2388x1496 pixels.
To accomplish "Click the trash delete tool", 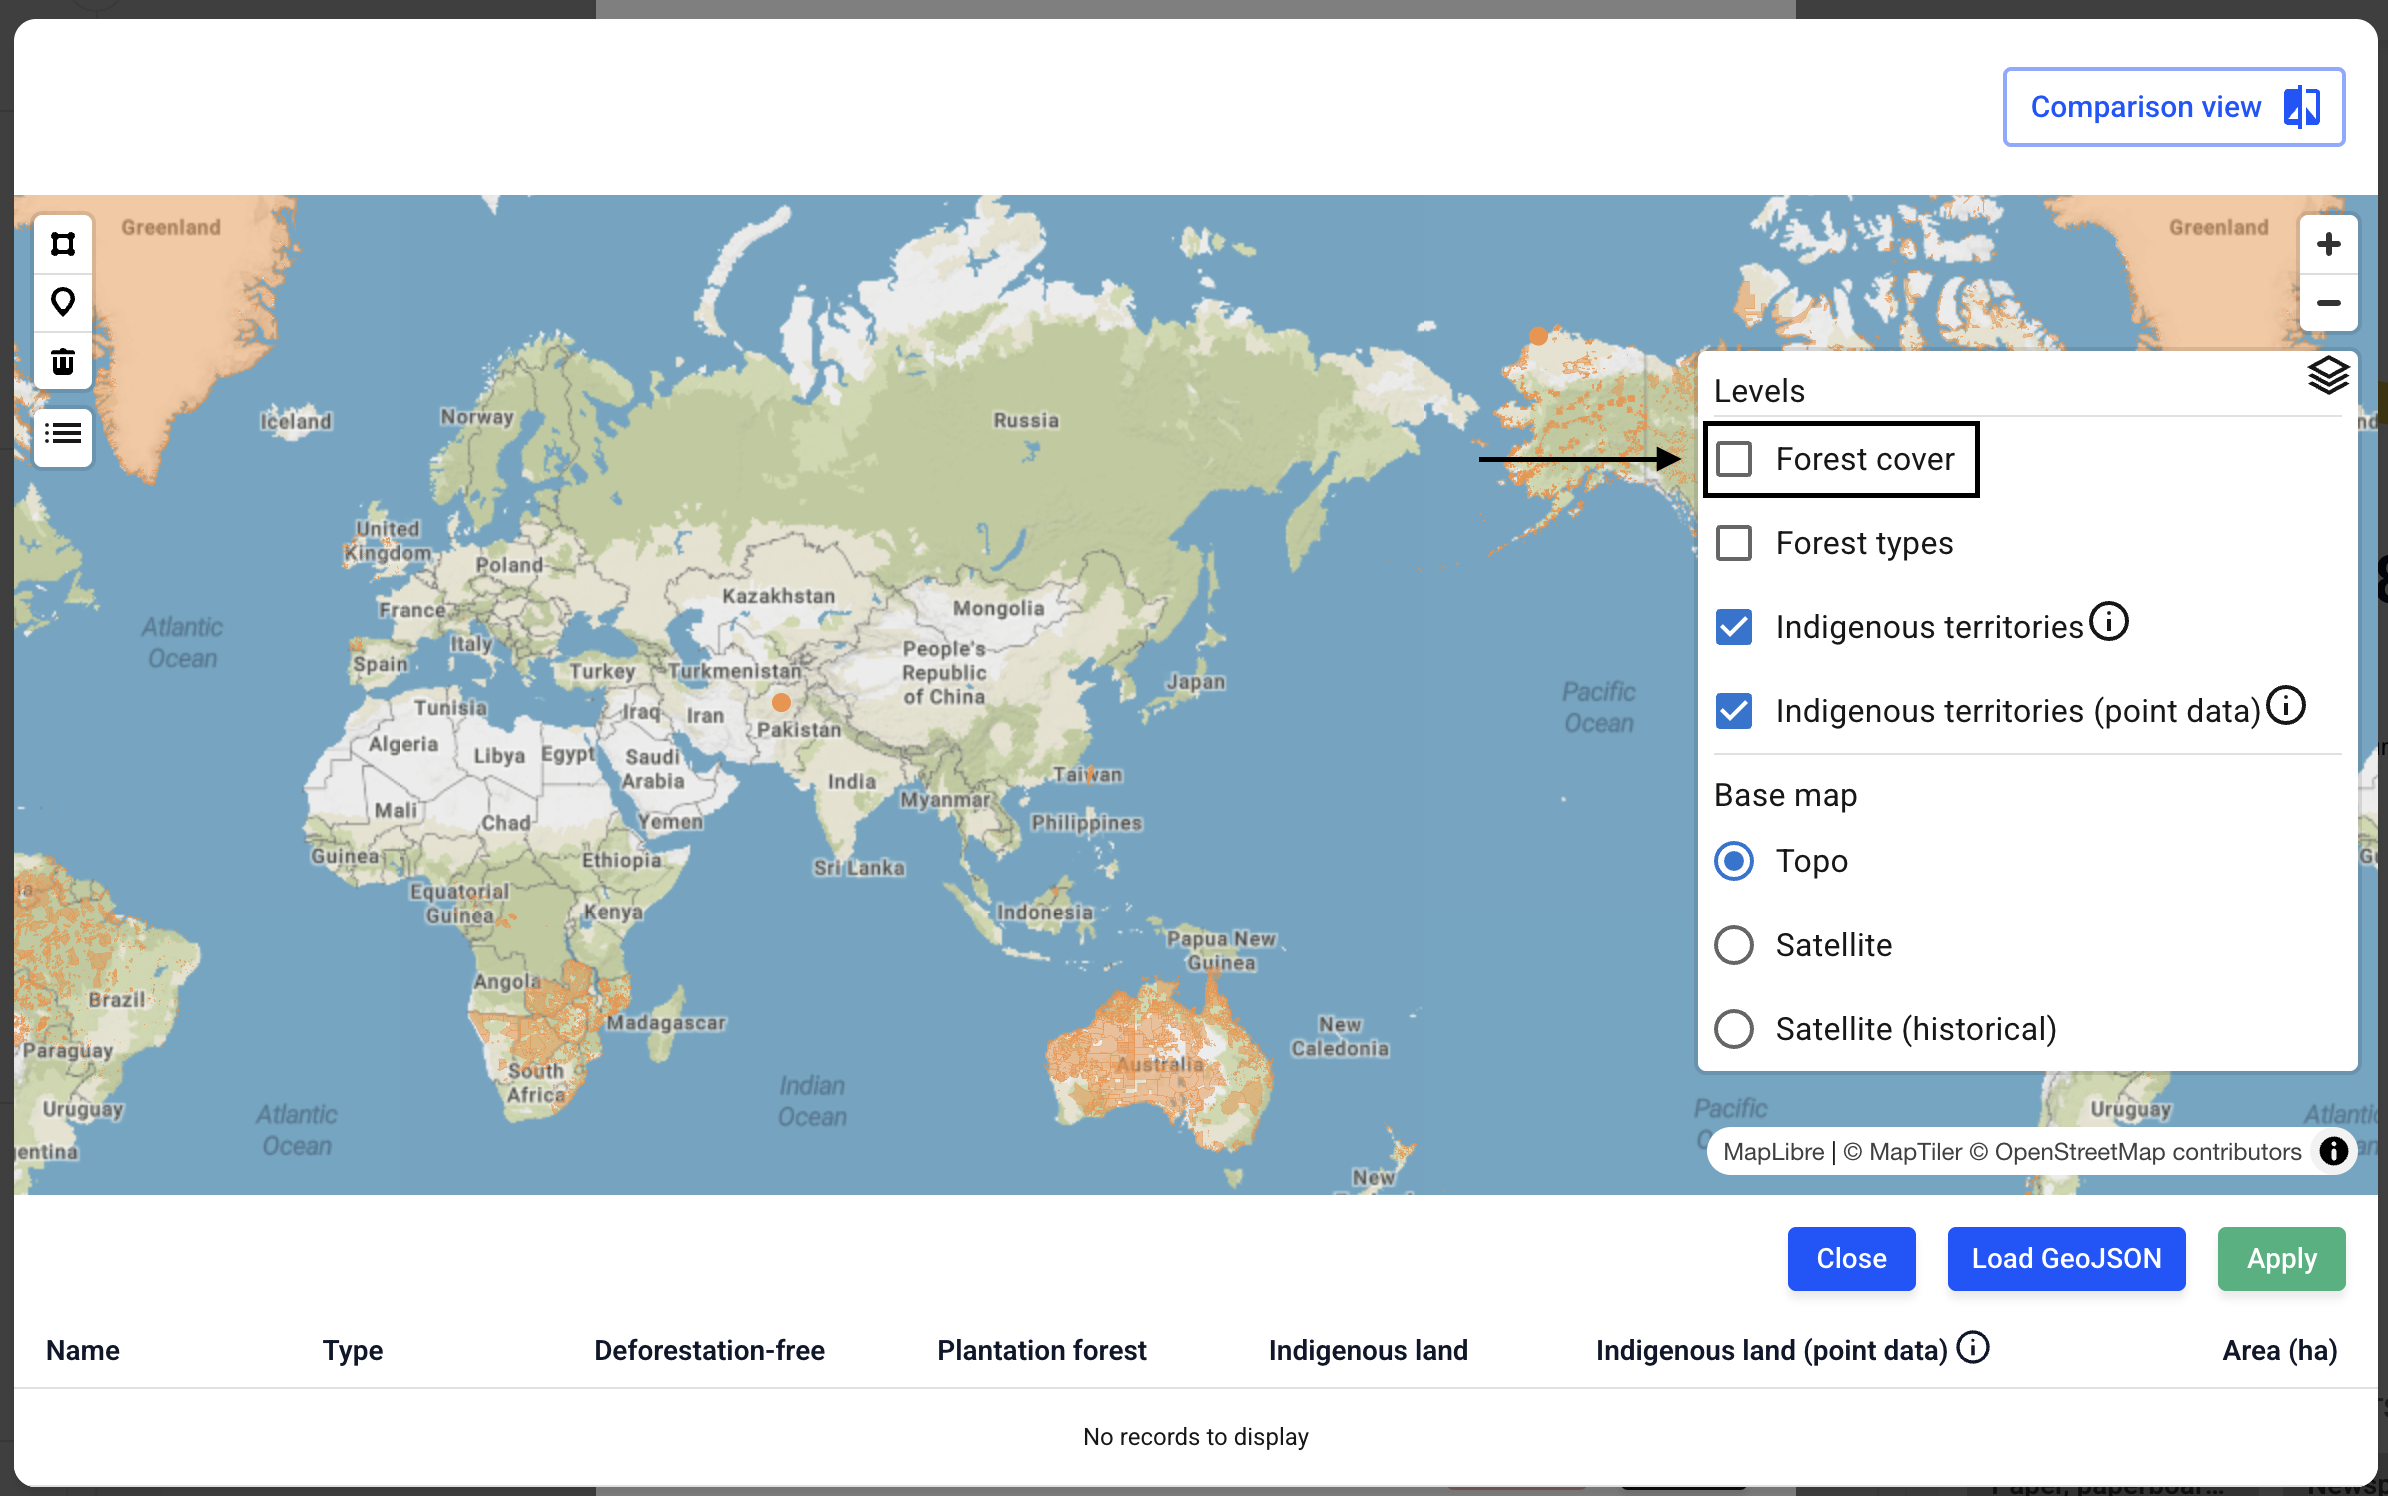I will [x=63, y=360].
